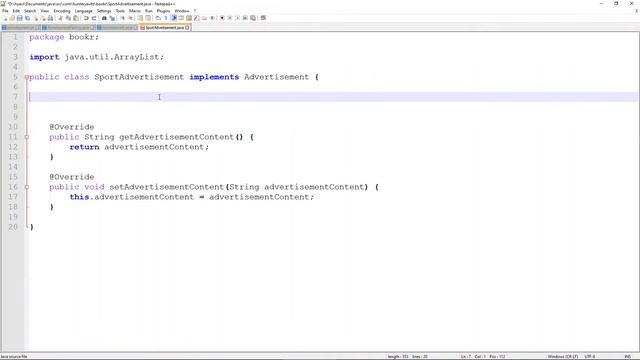
Task: Click the Windows (CR LF) status bar entry
Action: tap(562, 357)
